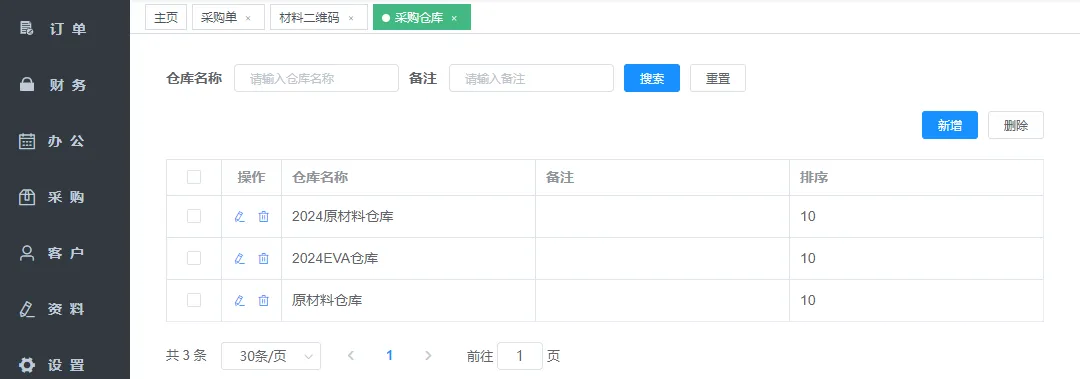Screen dimensions: 1080x379
Task: Open the 30条/页 page size dropdown
Action: click(x=271, y=356)
